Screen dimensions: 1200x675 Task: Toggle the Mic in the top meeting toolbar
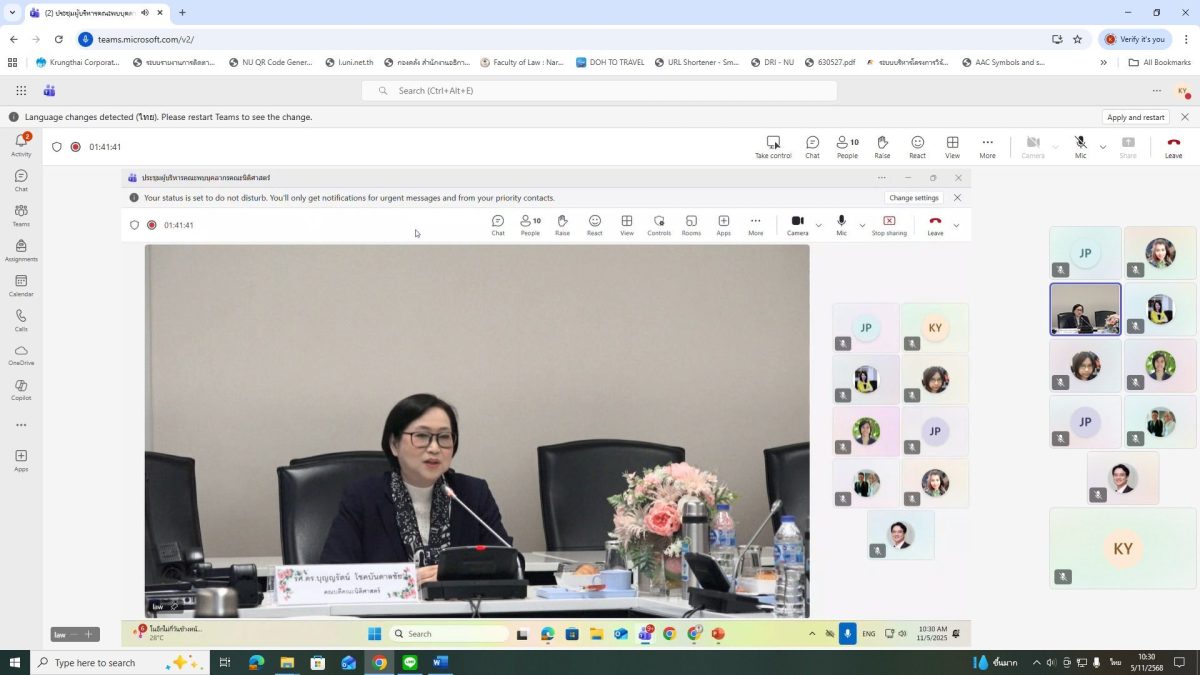pos(1080,146)
